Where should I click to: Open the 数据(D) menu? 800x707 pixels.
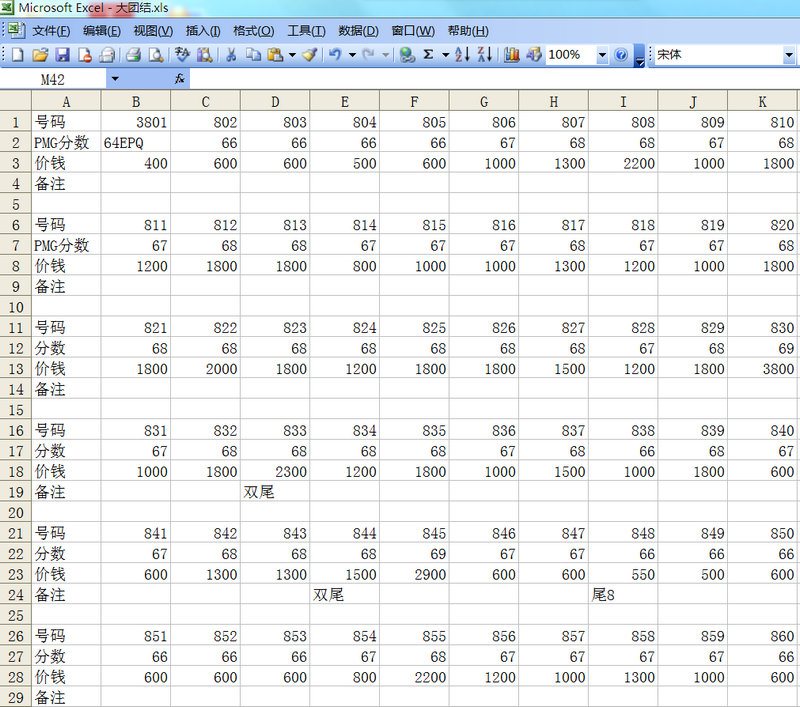(358, 31)
